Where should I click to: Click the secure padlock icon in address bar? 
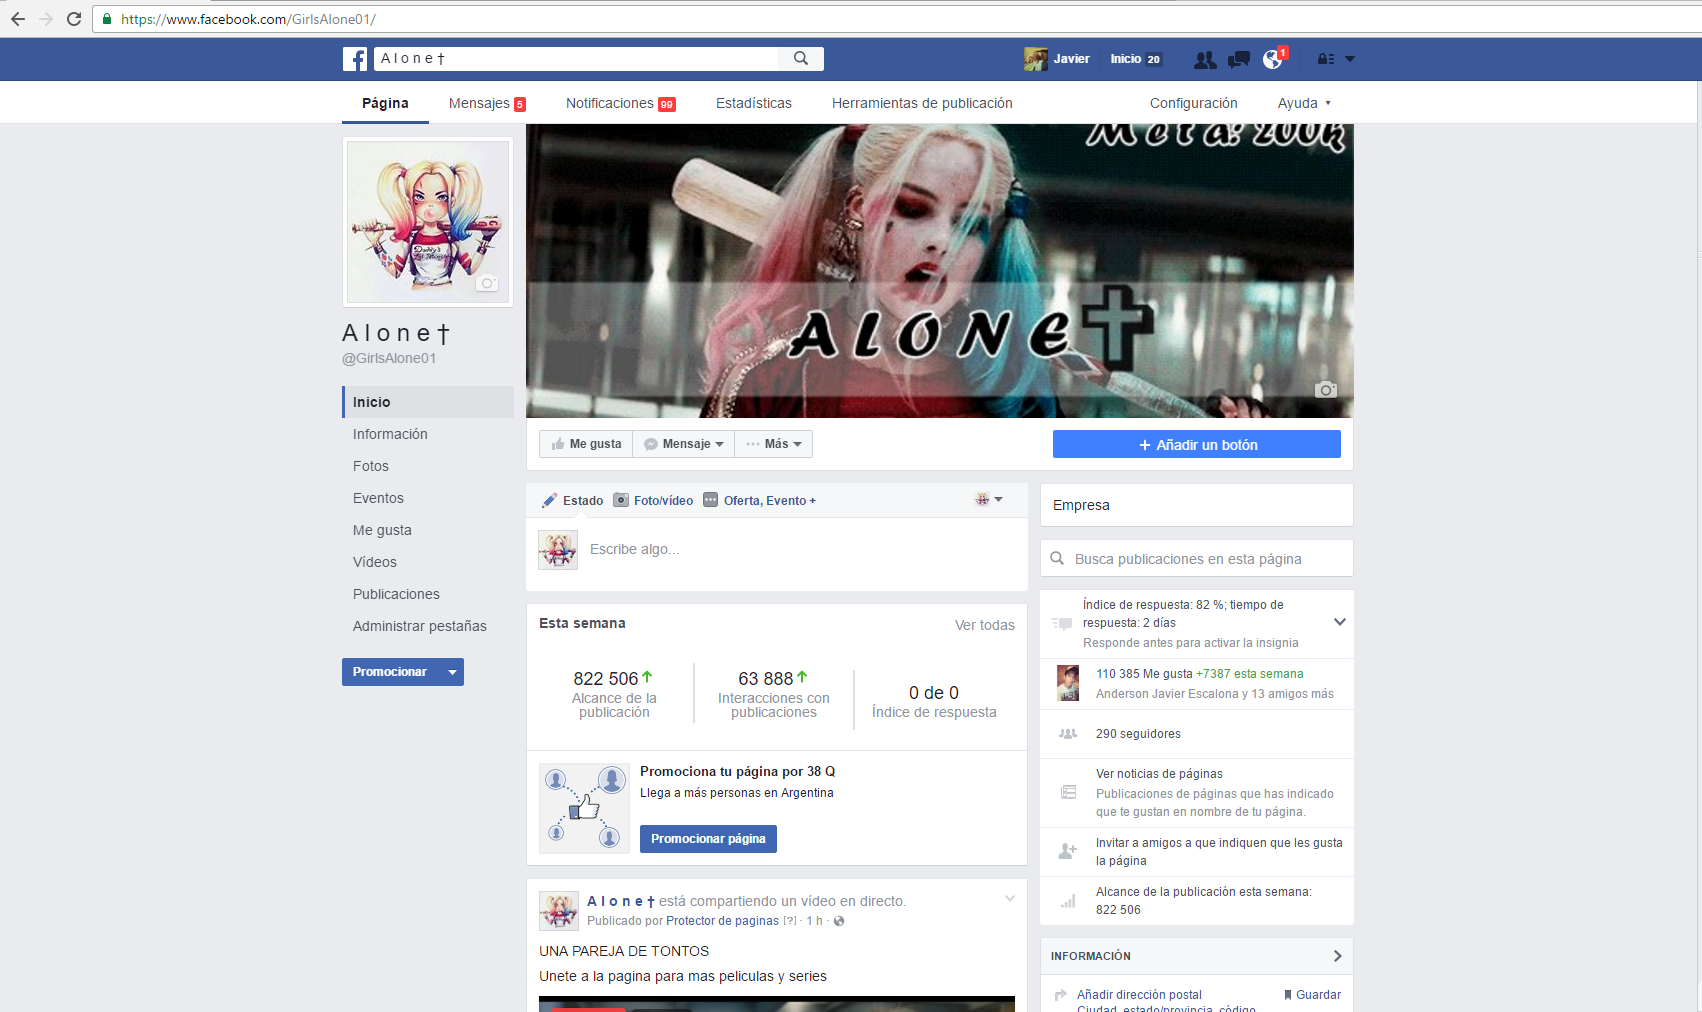[x=107, y=19]
